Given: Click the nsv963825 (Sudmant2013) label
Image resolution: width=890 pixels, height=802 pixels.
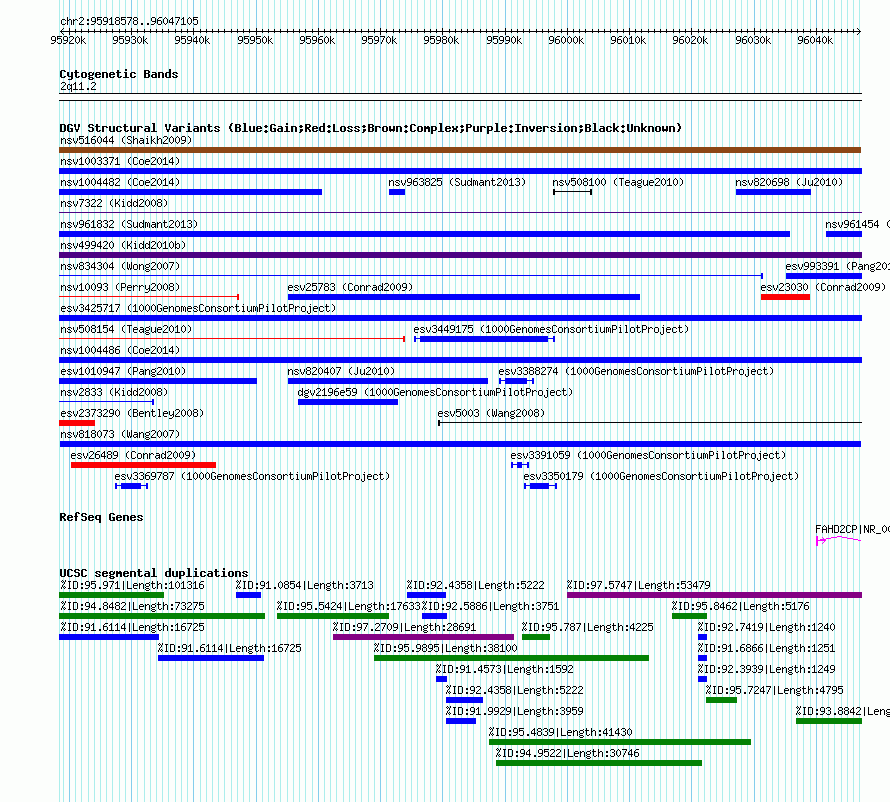Looking at the screenshot, I should 457,182.
